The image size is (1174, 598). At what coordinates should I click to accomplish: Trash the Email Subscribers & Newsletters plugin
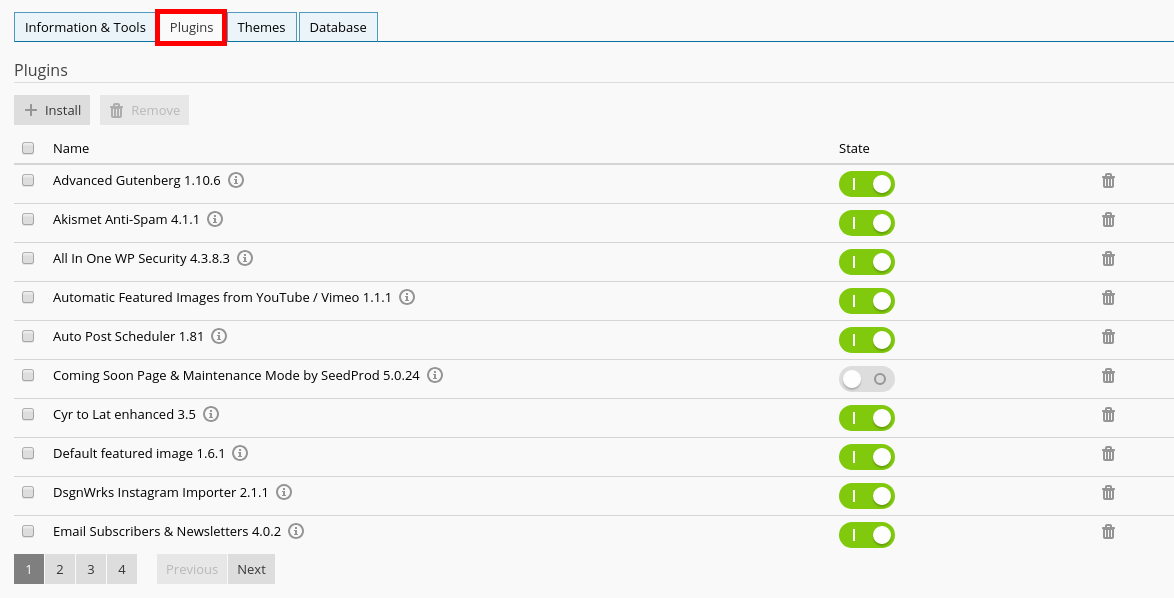pyautogui.click(x=1108, y=532)
